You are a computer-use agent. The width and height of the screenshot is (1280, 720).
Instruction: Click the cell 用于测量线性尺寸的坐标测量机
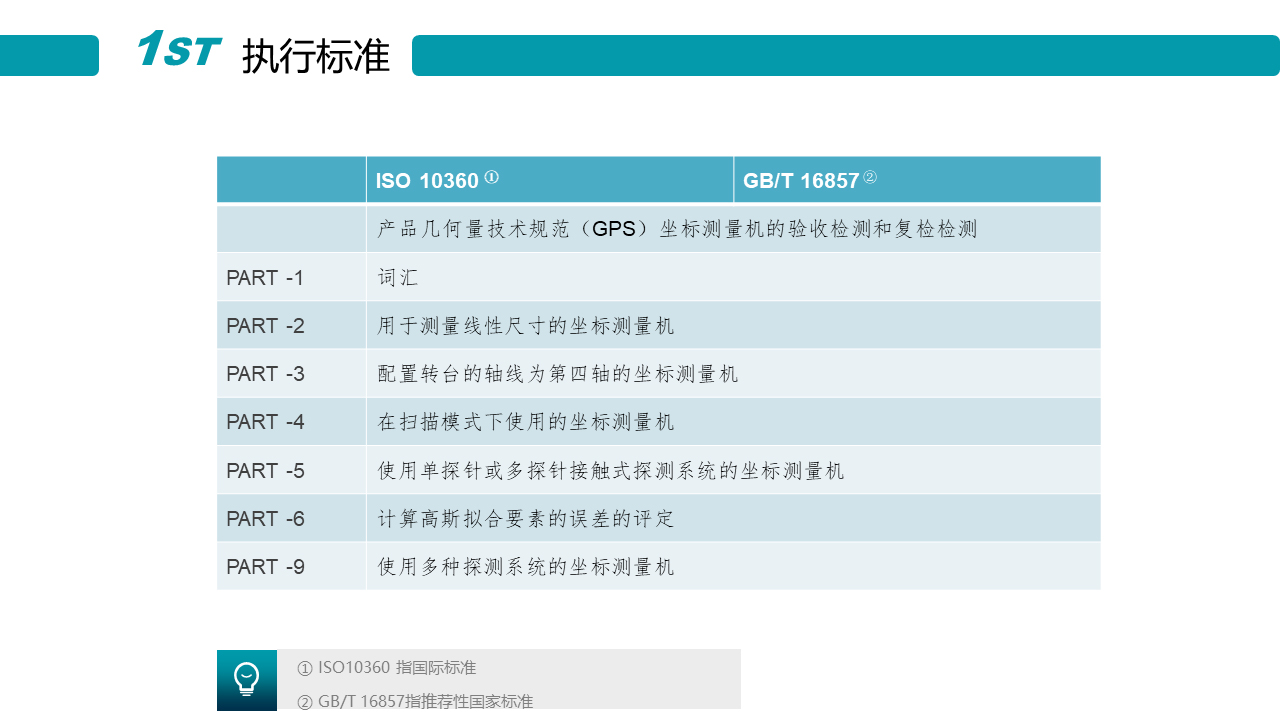point(733,325)
